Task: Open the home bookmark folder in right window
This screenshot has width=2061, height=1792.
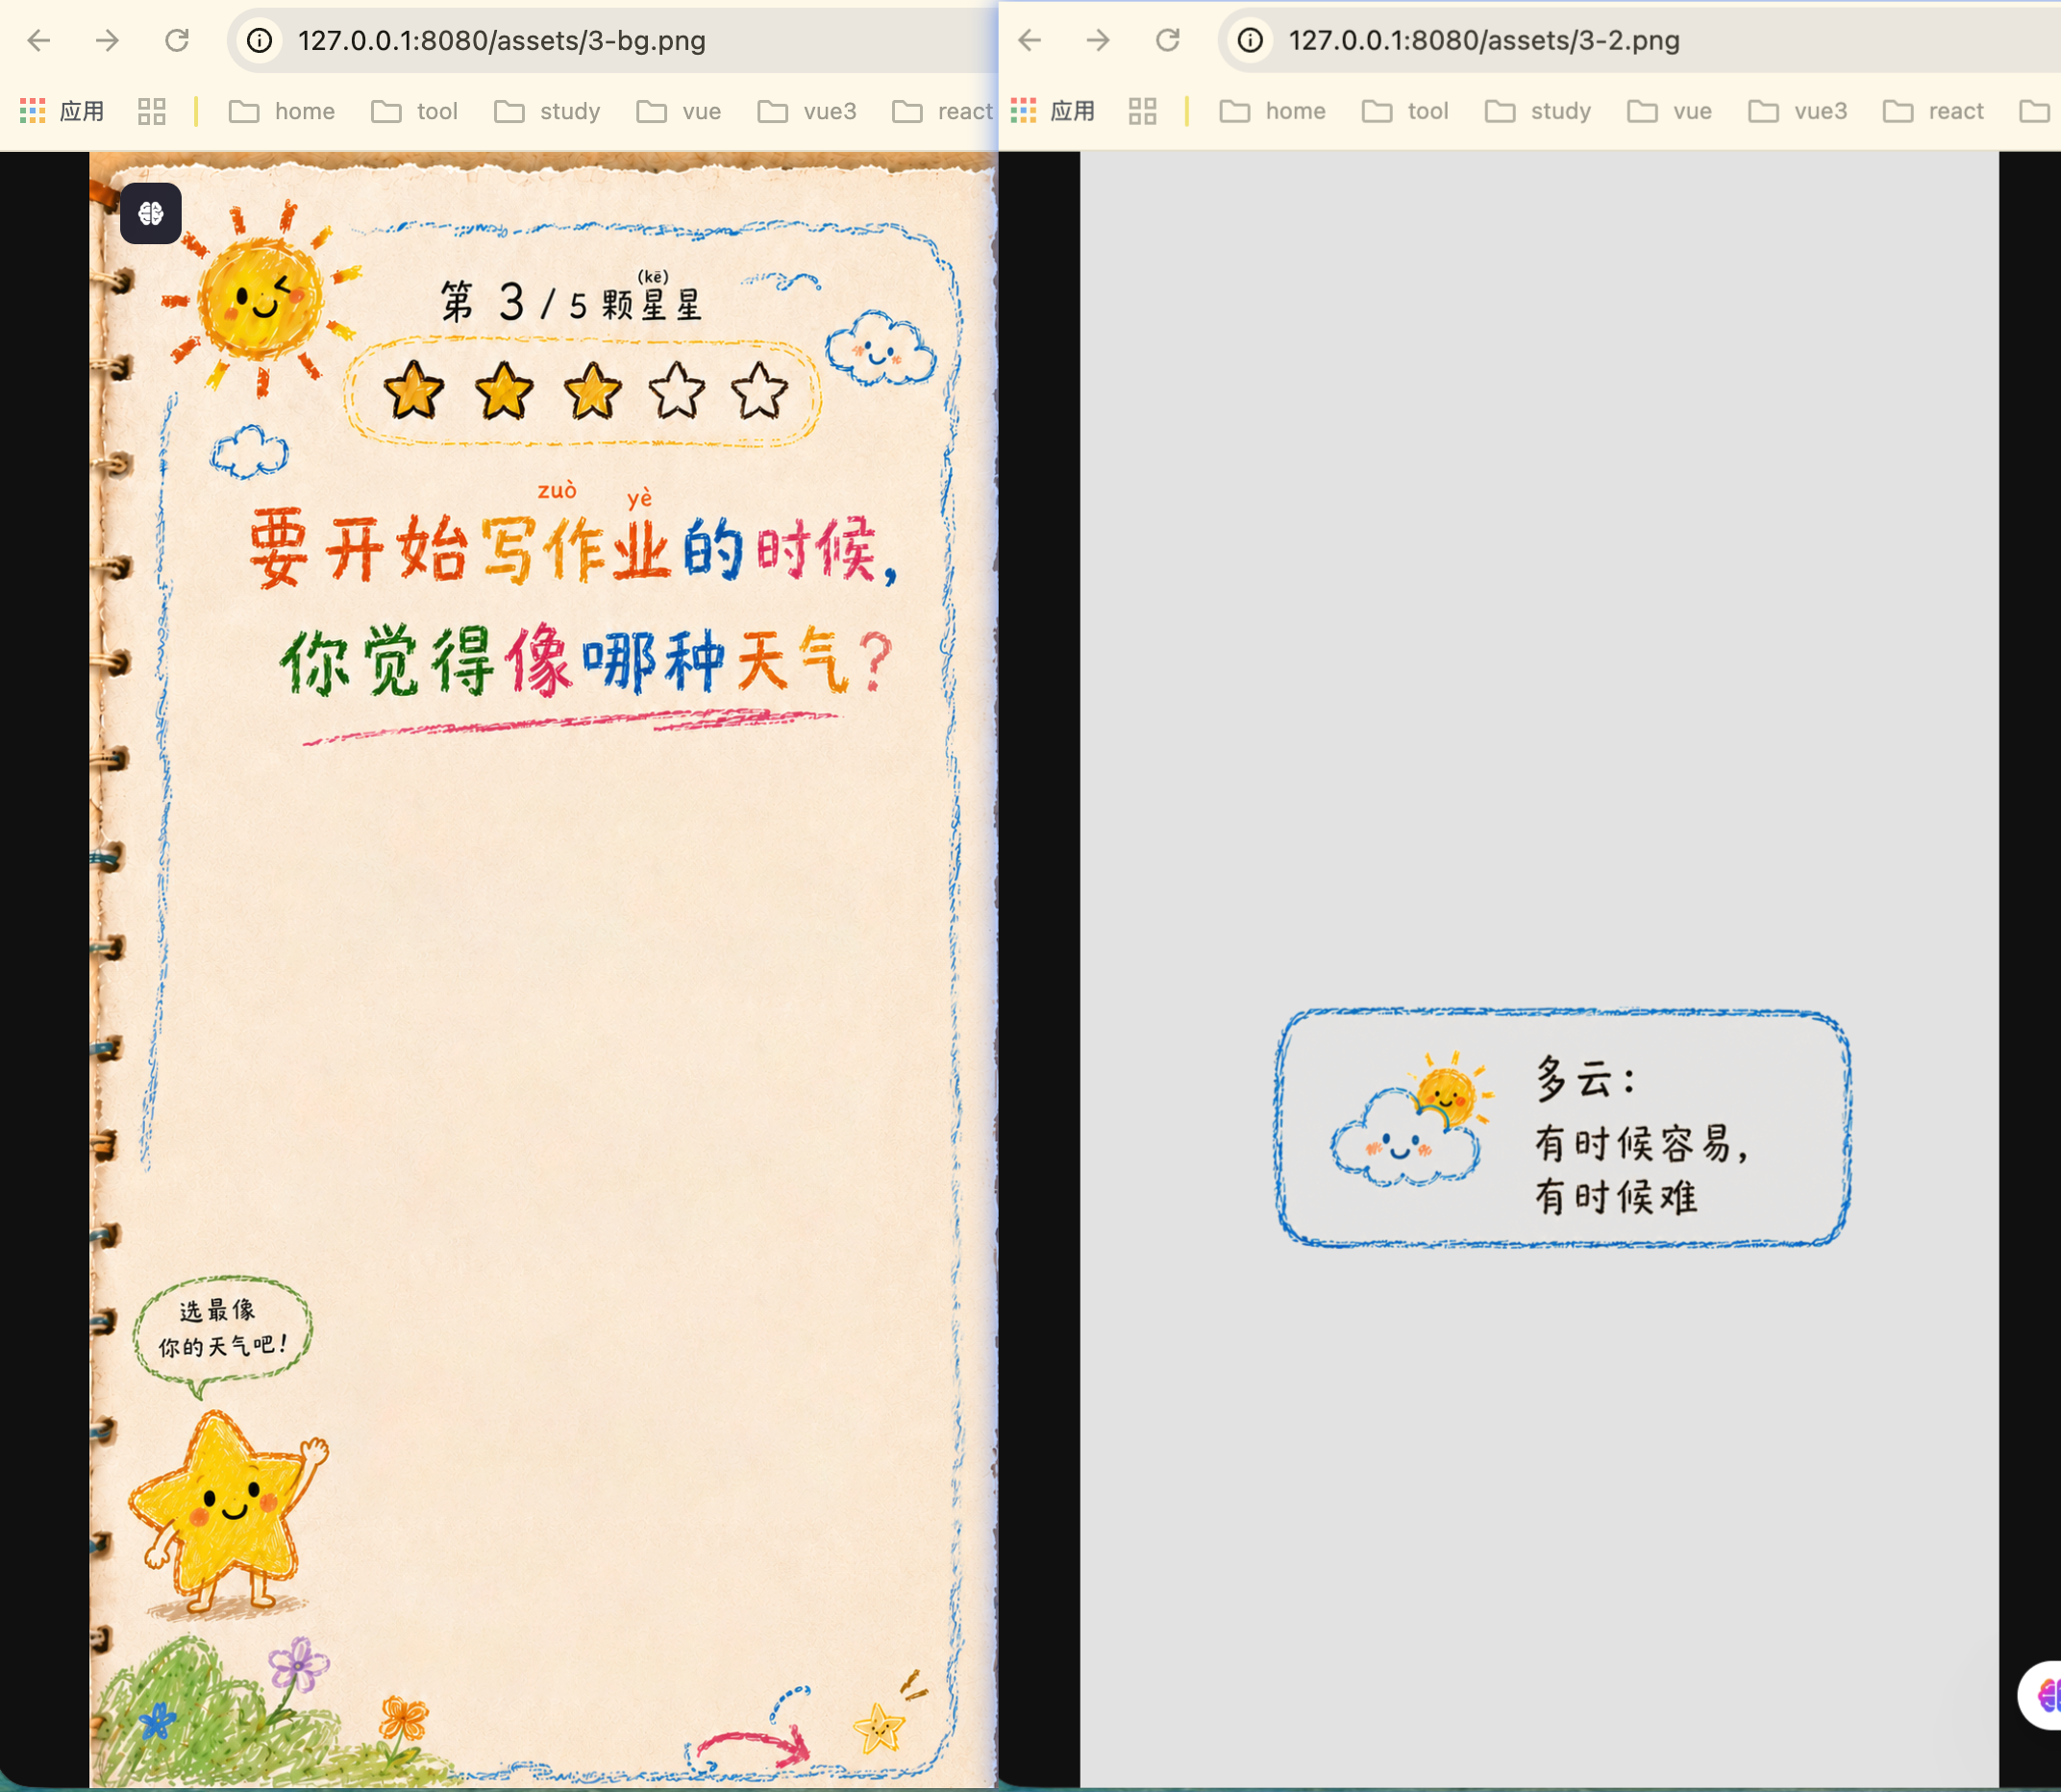Action: (x=1273, y=111)
